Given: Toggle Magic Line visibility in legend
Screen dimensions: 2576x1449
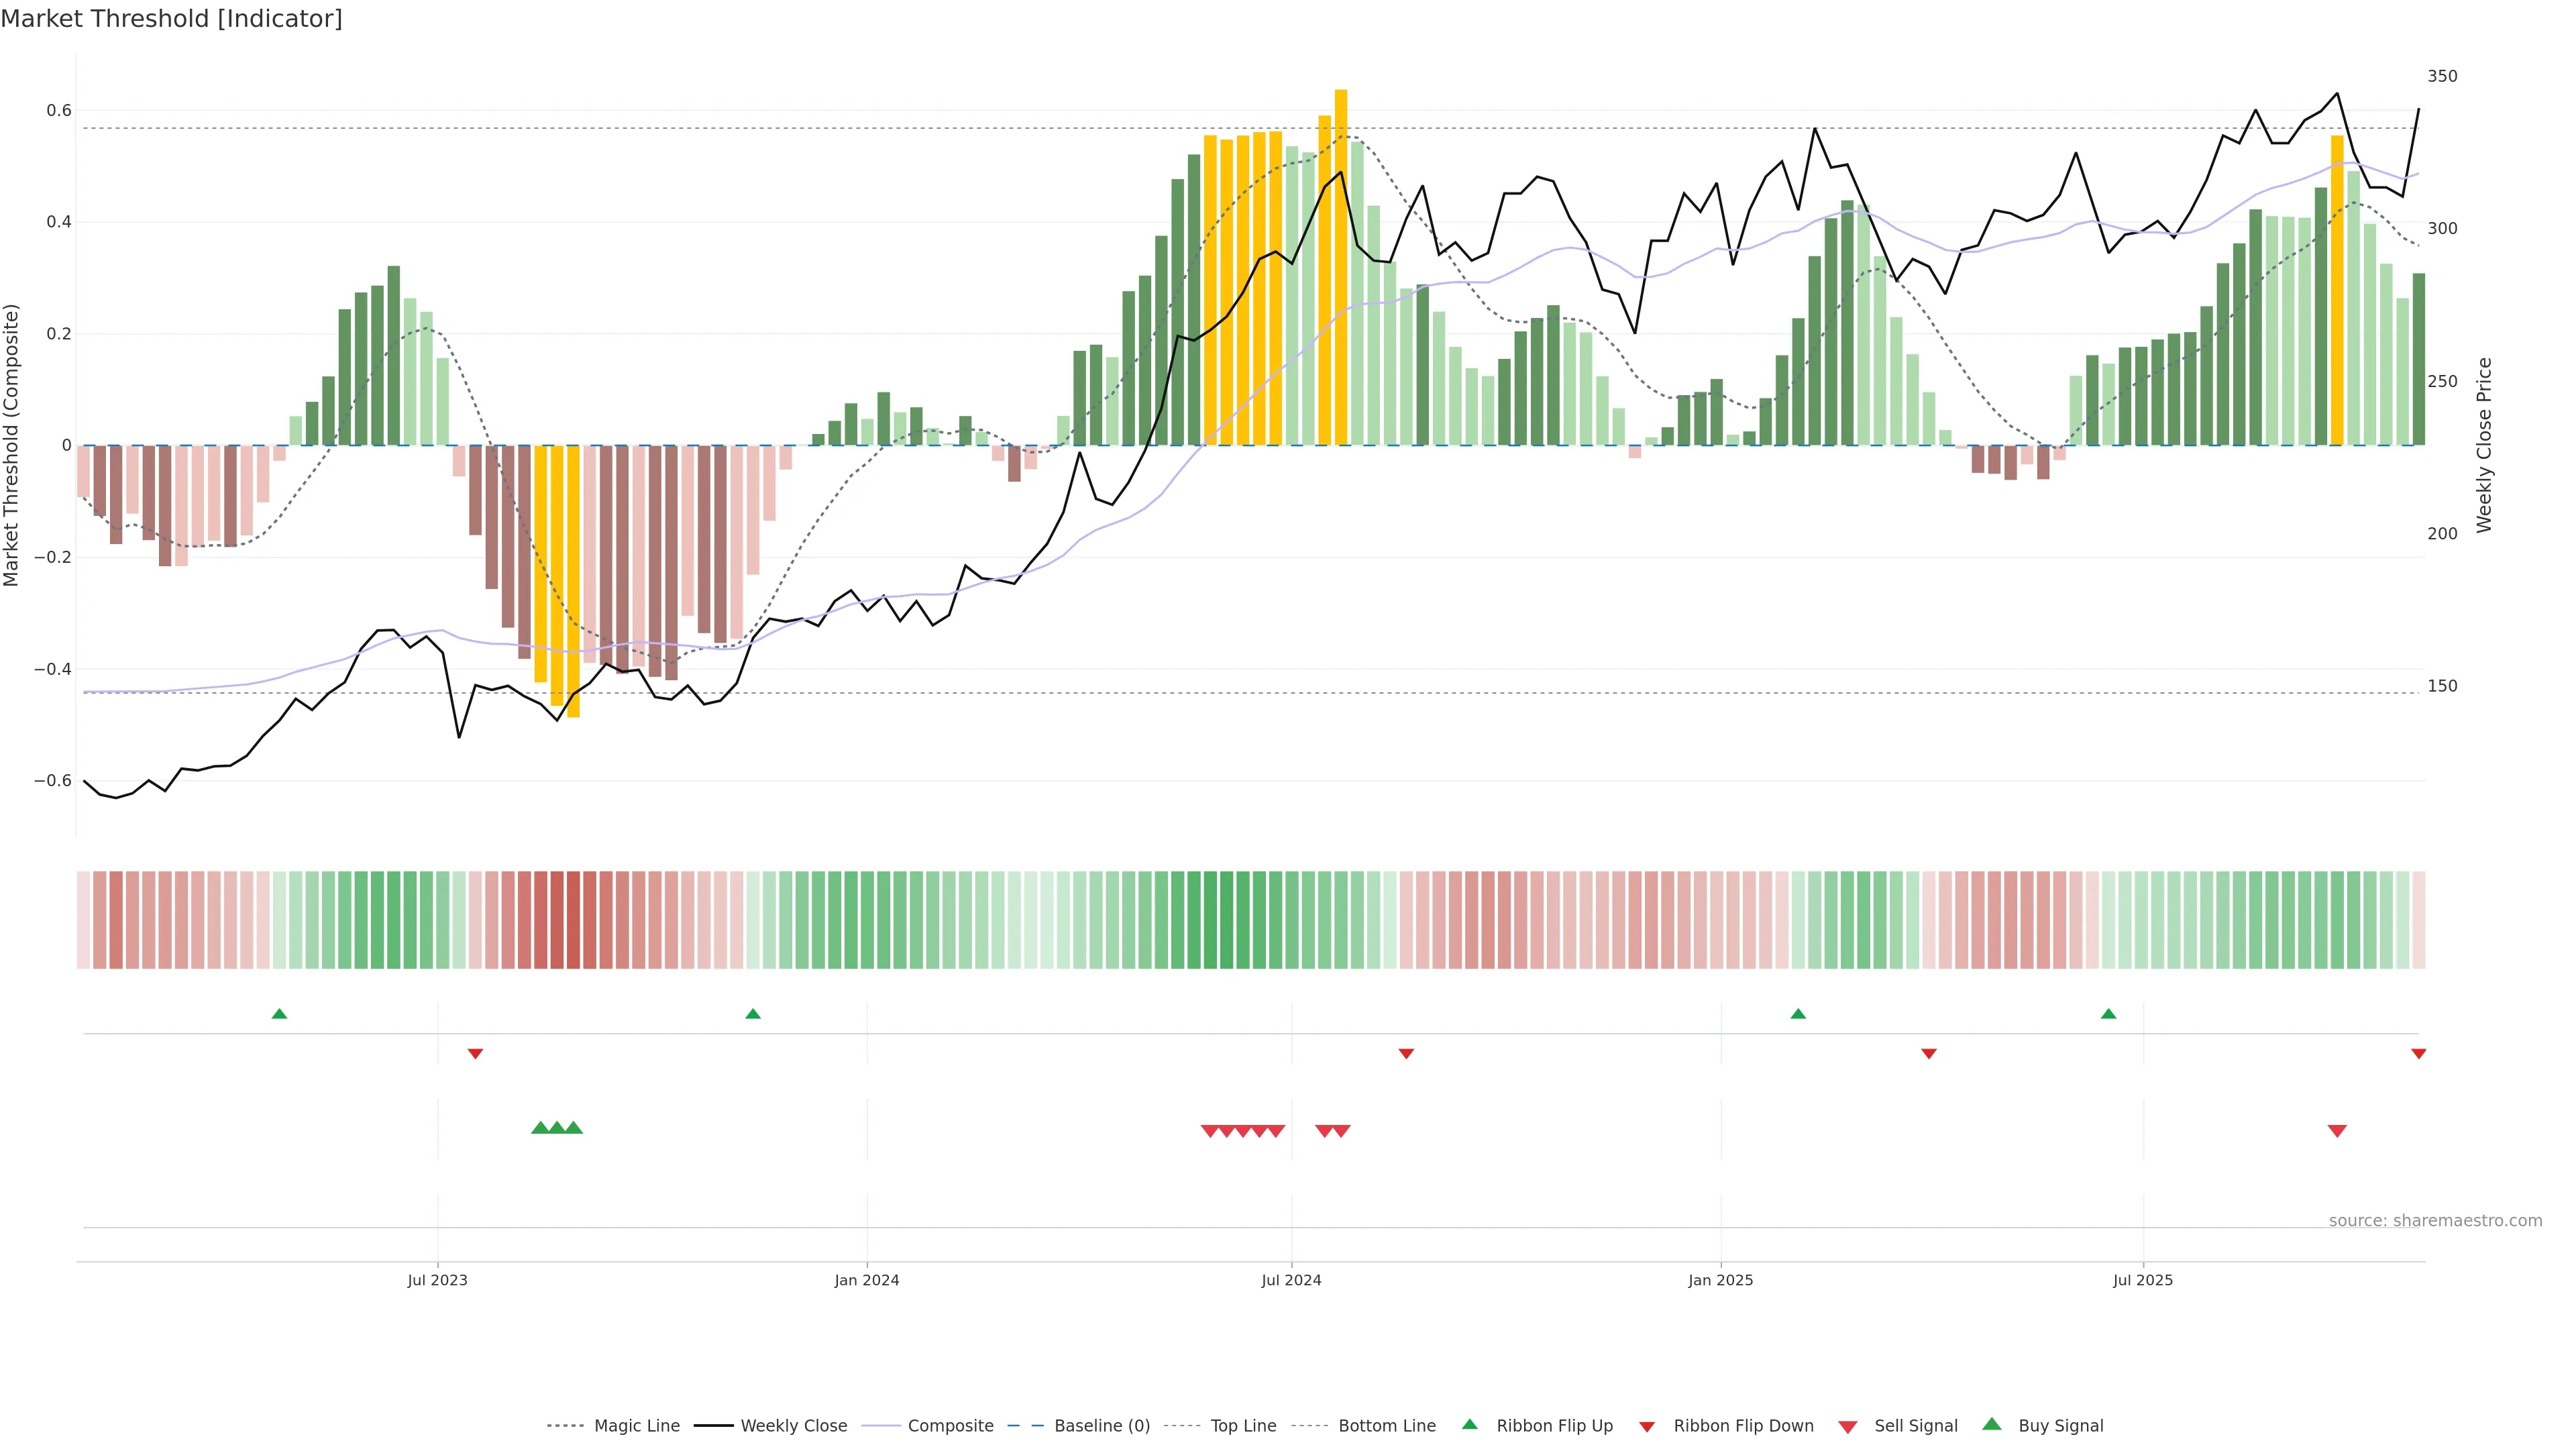Looking at the screenshot, I should pos(636,1426).
